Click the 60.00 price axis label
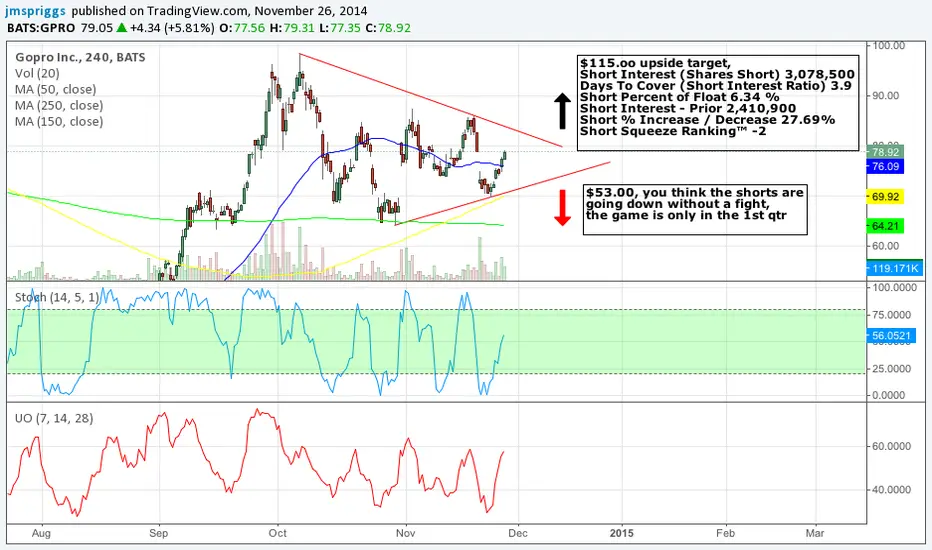The image size is (932, 550). 886,246
